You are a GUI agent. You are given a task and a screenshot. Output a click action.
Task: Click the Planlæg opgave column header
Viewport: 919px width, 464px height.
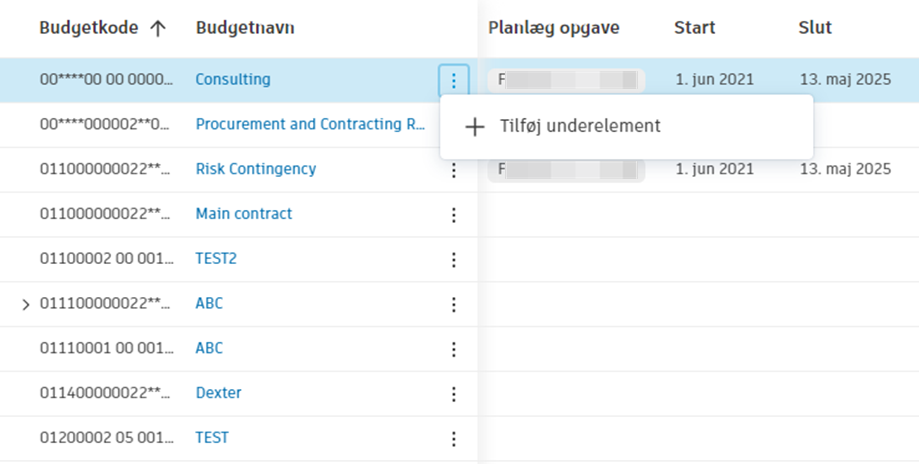pyautogui.click(x=554, y=28)
